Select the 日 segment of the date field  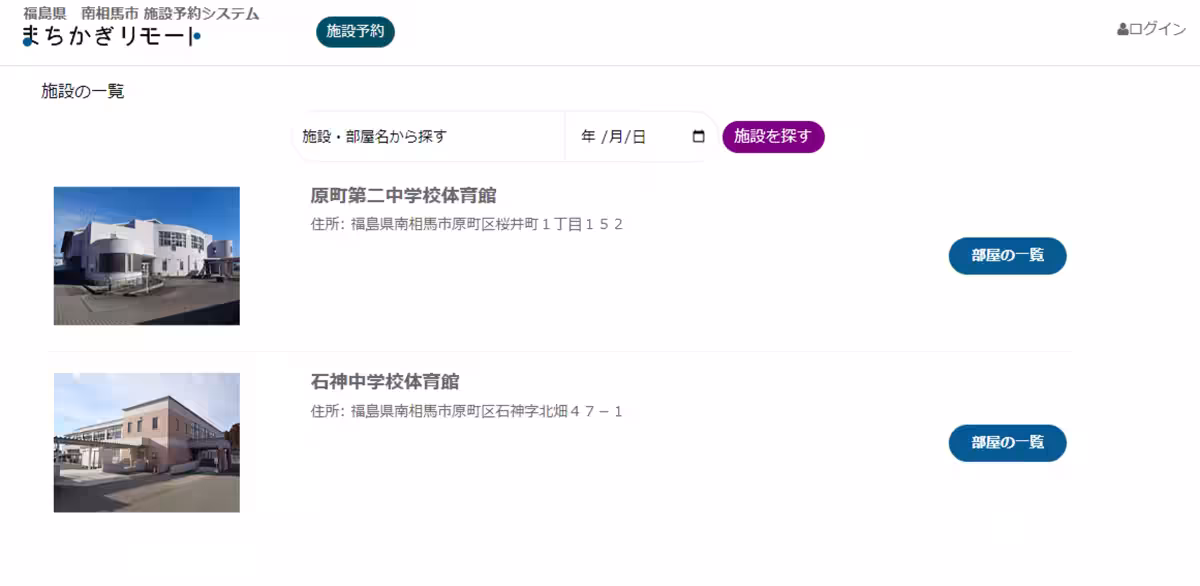click(x=639, y=137)
